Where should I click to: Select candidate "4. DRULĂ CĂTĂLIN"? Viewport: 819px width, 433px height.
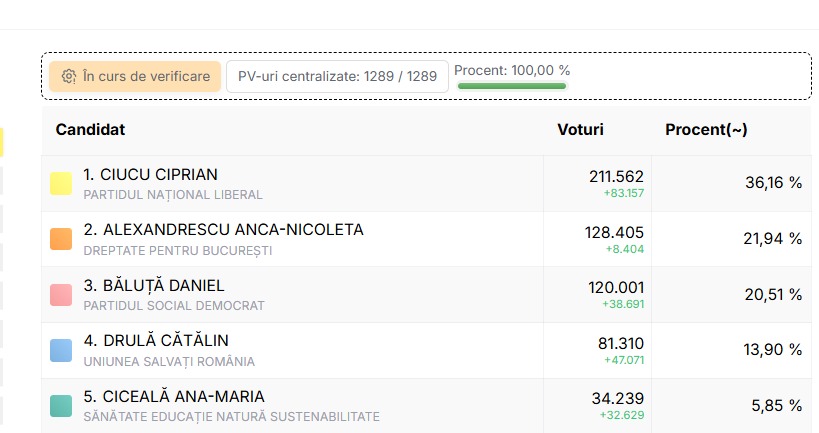tap(156, 341)
